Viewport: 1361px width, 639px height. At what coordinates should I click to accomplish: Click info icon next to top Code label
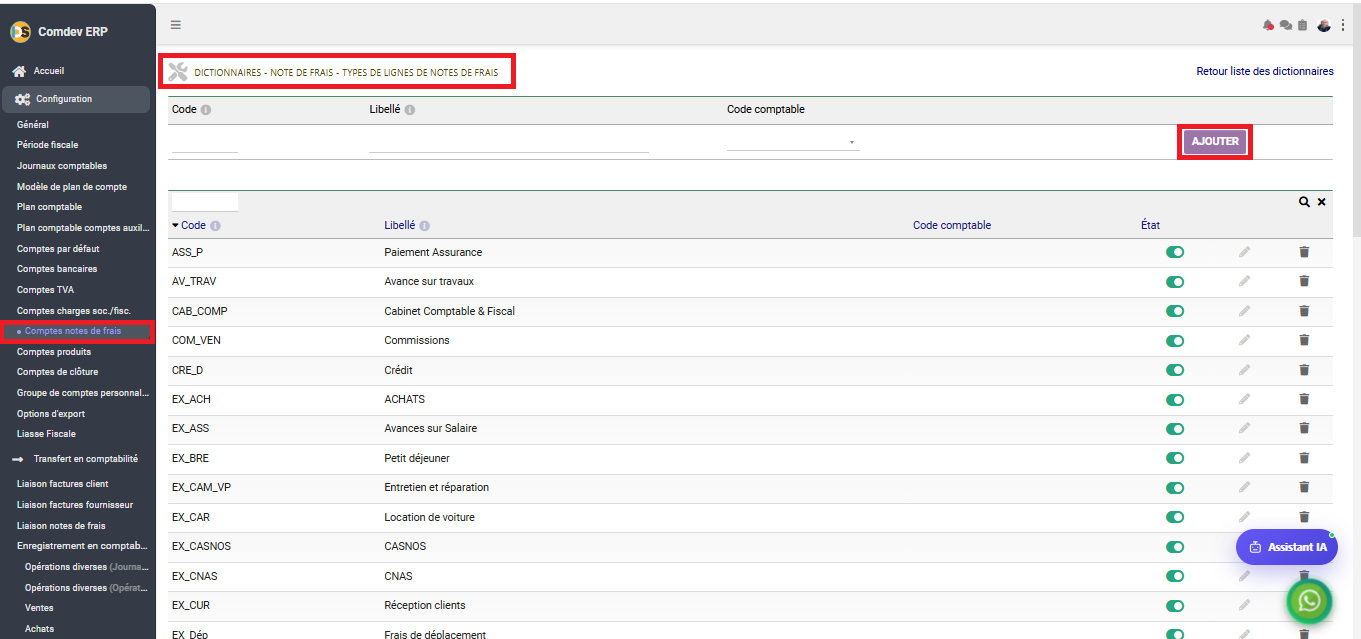pyautogui.click(x=206, y=110)
